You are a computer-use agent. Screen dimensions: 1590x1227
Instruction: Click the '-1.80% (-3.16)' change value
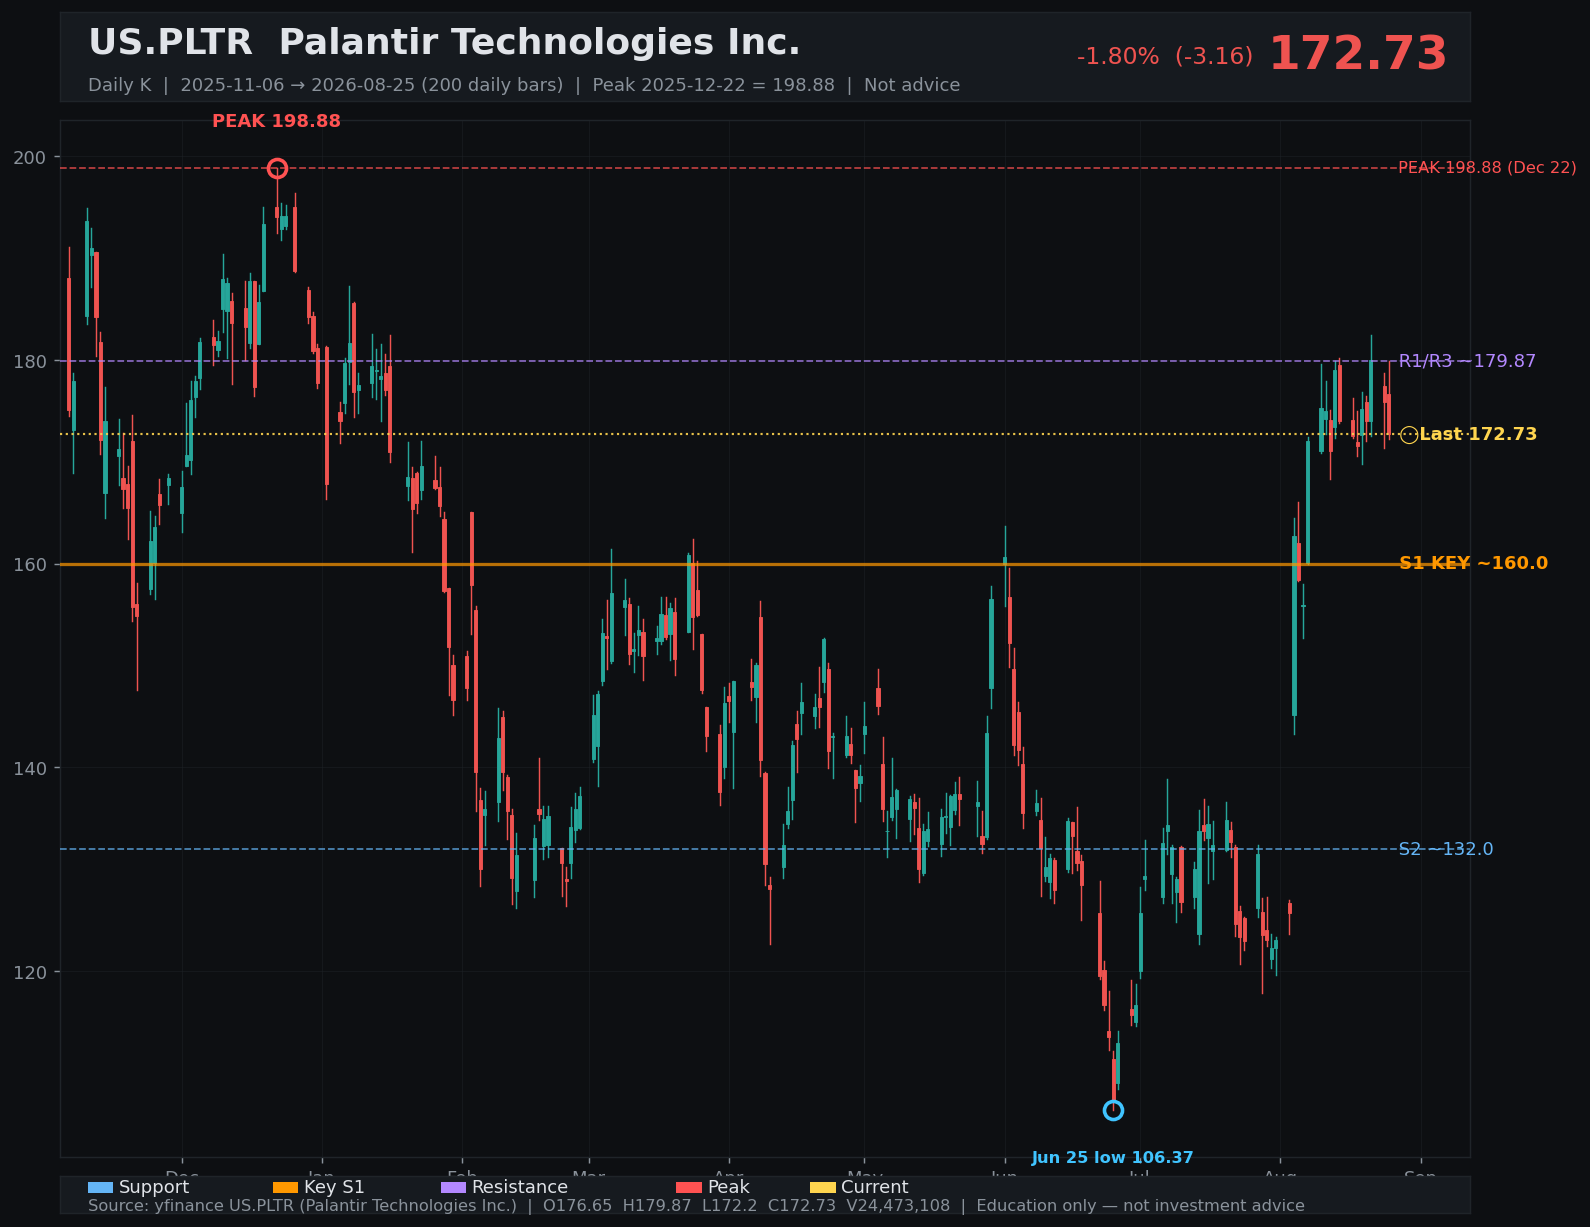tap(1165, 56)
